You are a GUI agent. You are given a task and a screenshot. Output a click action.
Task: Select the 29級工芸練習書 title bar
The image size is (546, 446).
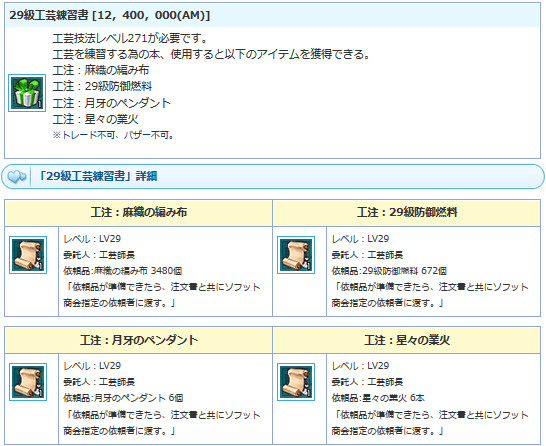click(x=273, y=15)
